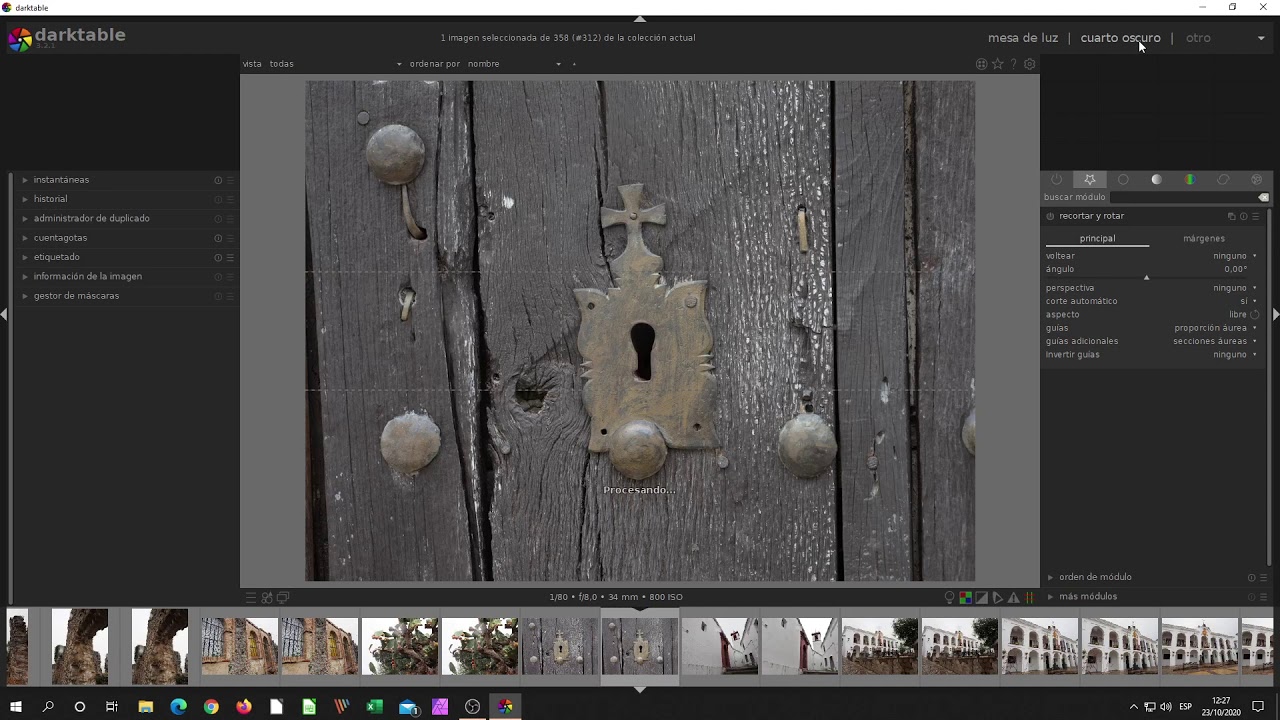Collapse the left side panel arrow

tap(4, 315)
